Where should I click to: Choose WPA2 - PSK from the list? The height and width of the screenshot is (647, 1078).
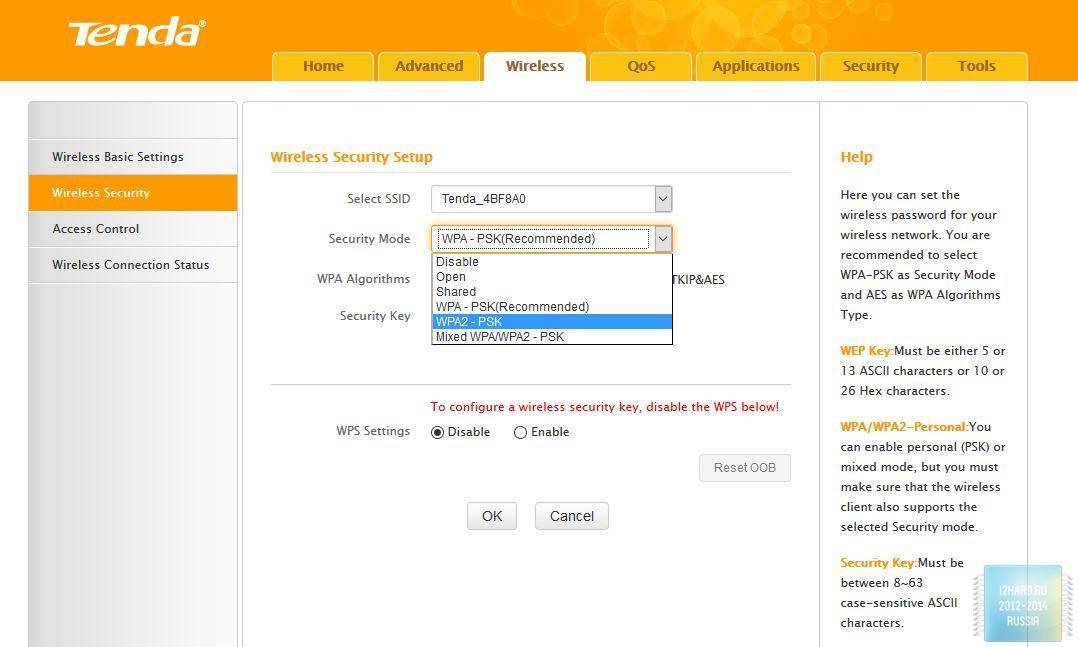(469, 322)
